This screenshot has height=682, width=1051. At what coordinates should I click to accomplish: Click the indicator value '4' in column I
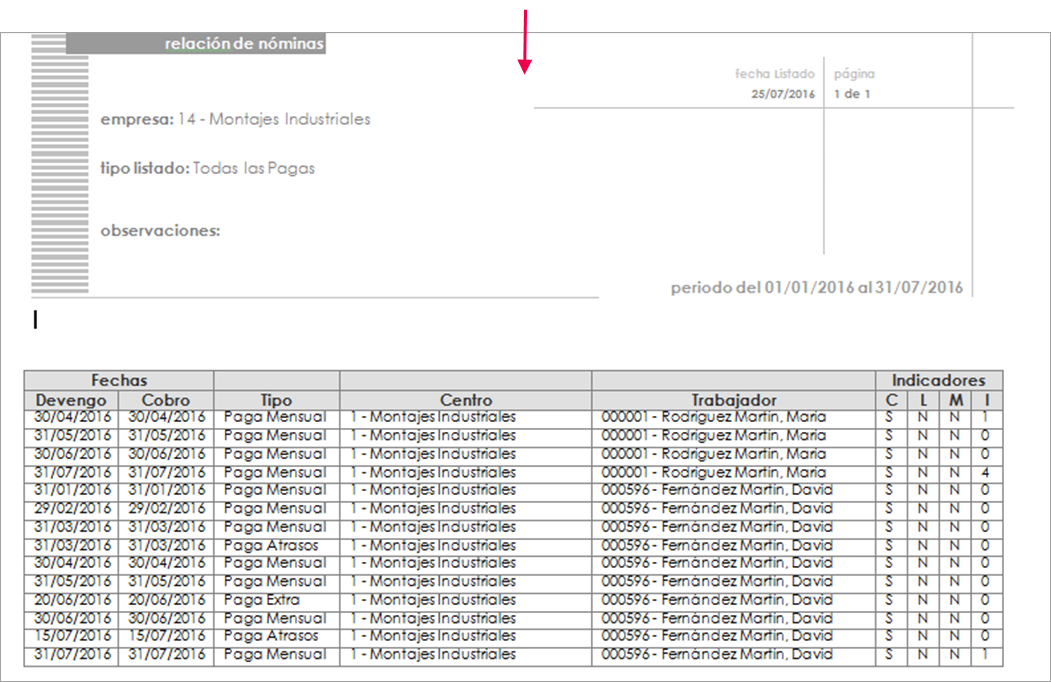pyautogui.click(x=985, y=472)
